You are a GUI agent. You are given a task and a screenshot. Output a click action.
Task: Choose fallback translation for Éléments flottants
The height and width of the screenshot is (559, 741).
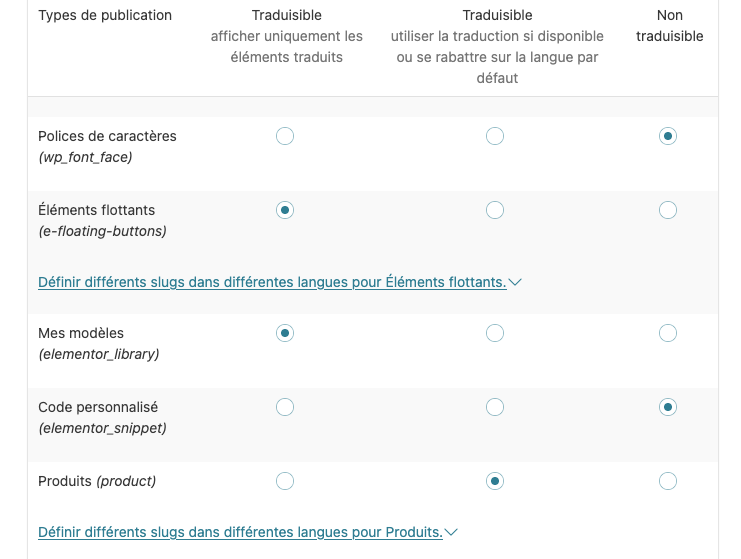click(494, 210)
